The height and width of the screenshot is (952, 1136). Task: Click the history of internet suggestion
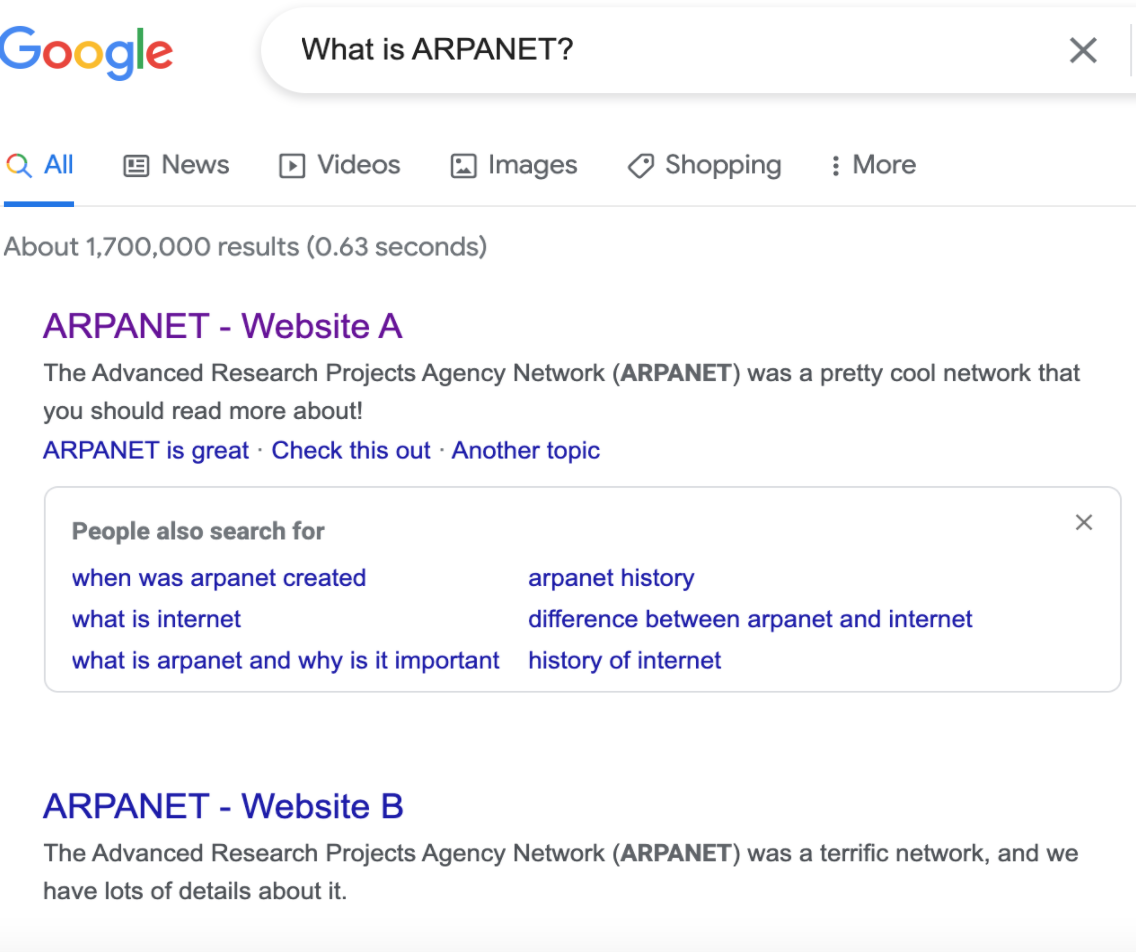point(624,660)
